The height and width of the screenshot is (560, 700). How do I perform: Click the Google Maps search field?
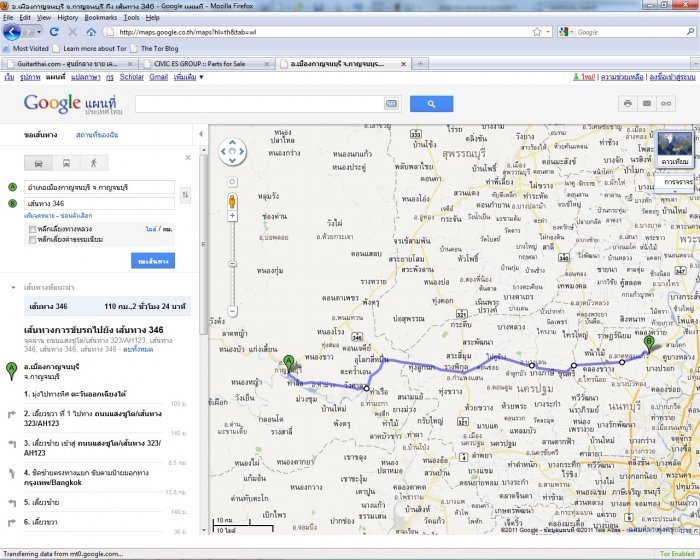pos(259,104)
